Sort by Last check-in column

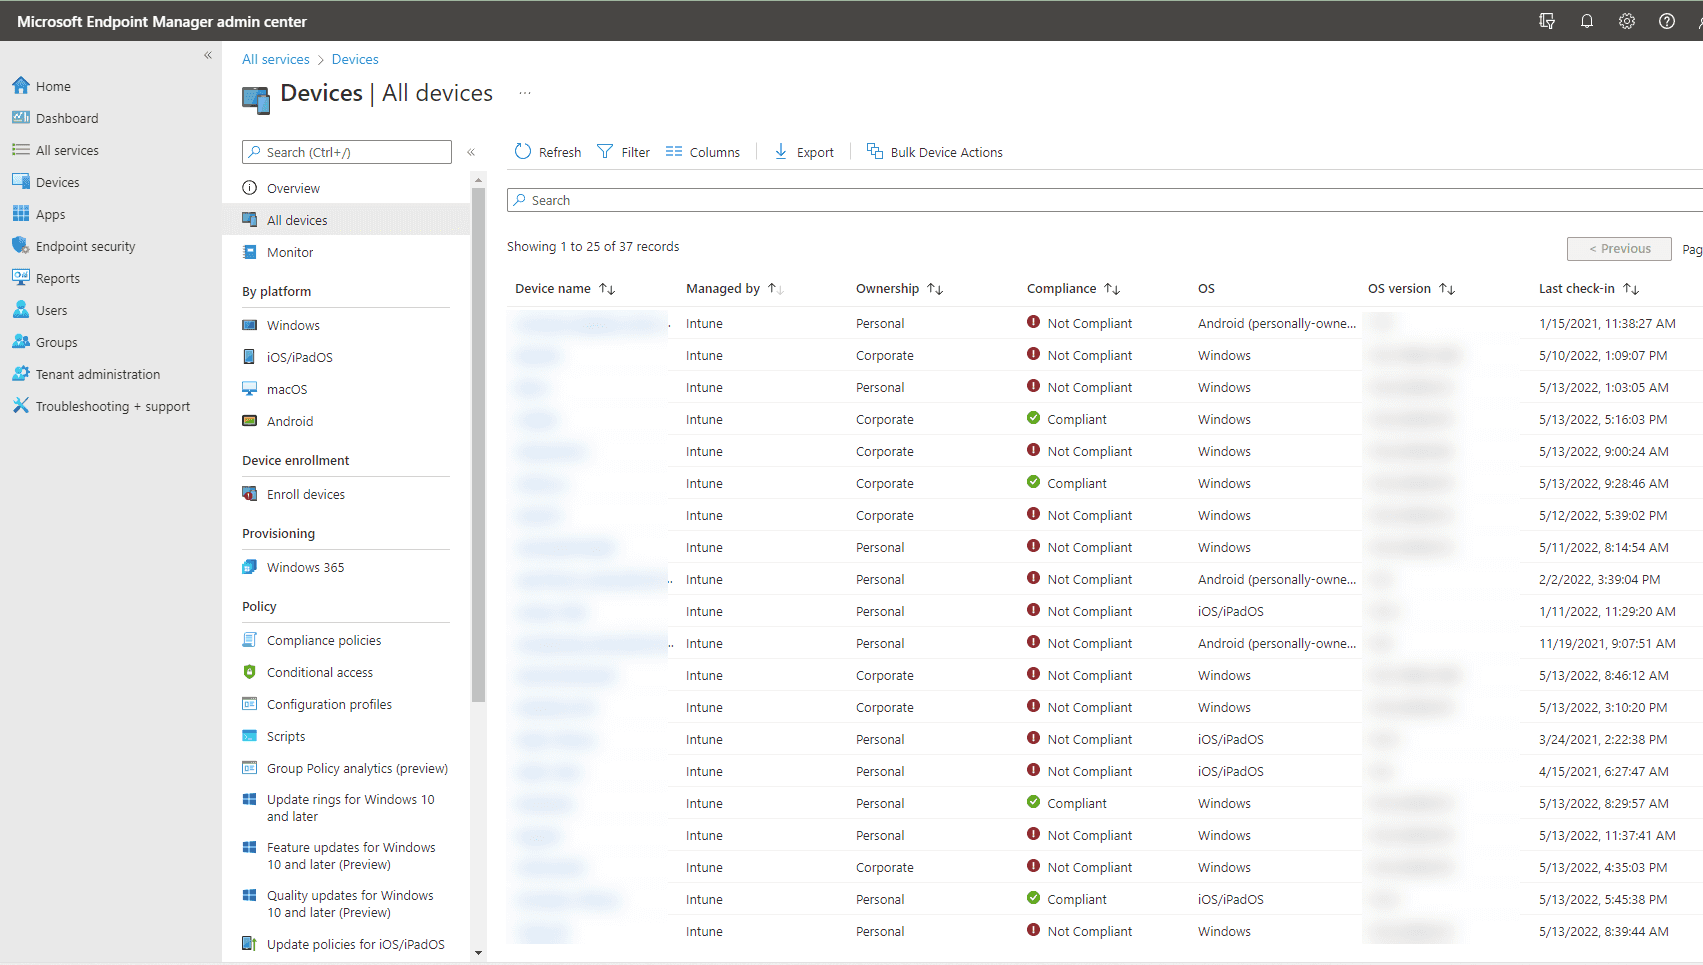[1631, 289]
